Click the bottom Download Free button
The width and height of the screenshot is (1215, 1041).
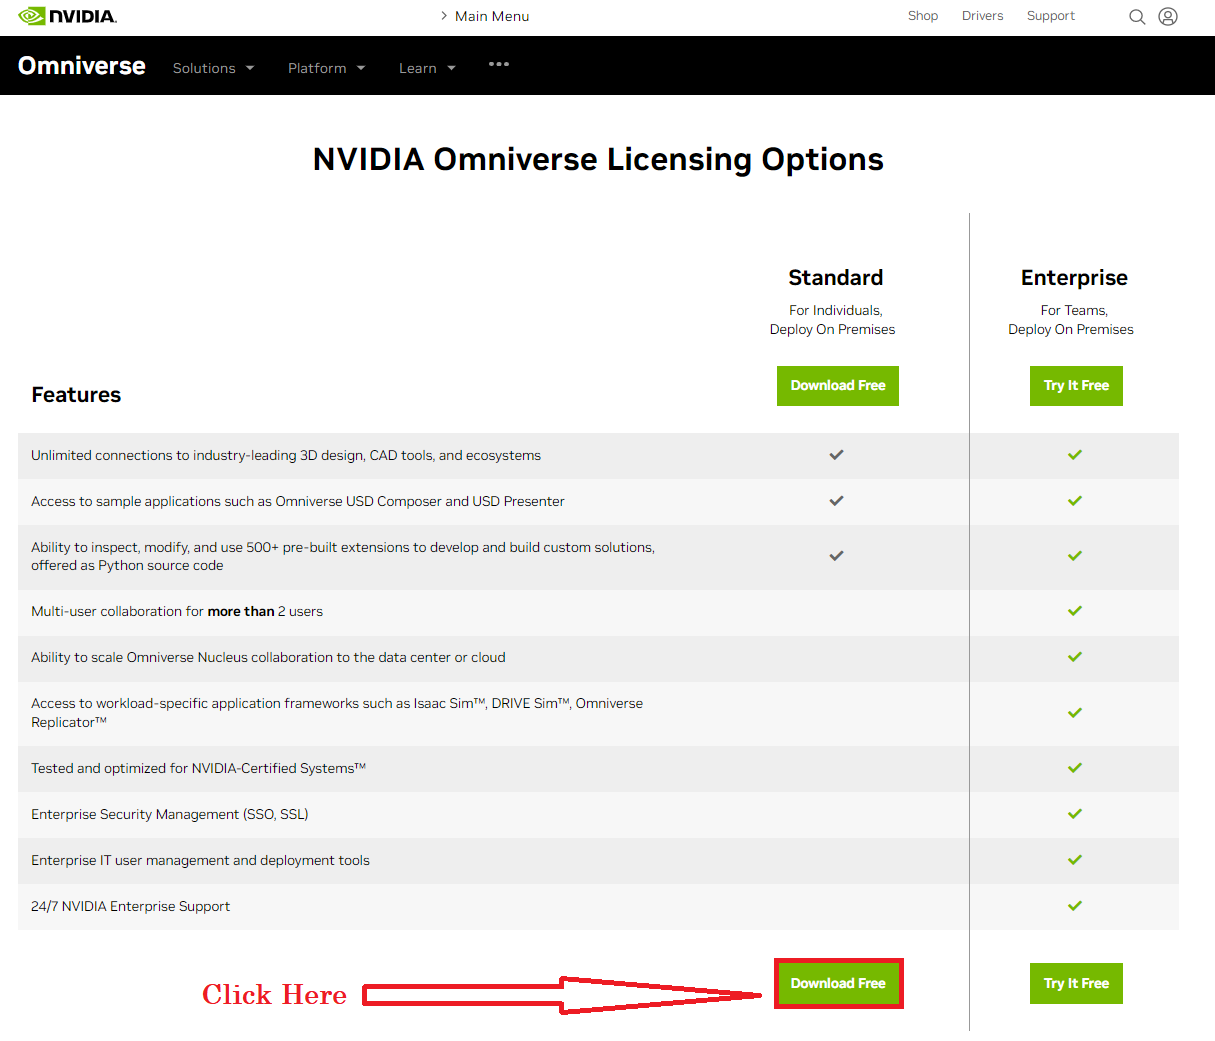coord(838,984)
